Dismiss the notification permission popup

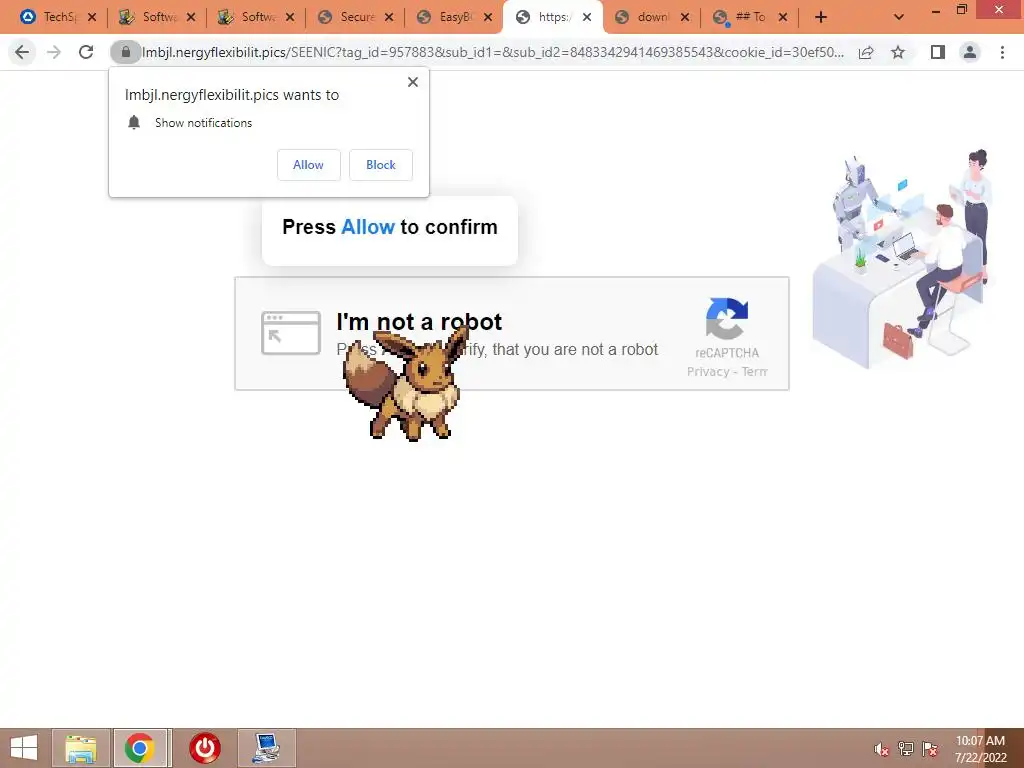(413, 82)
